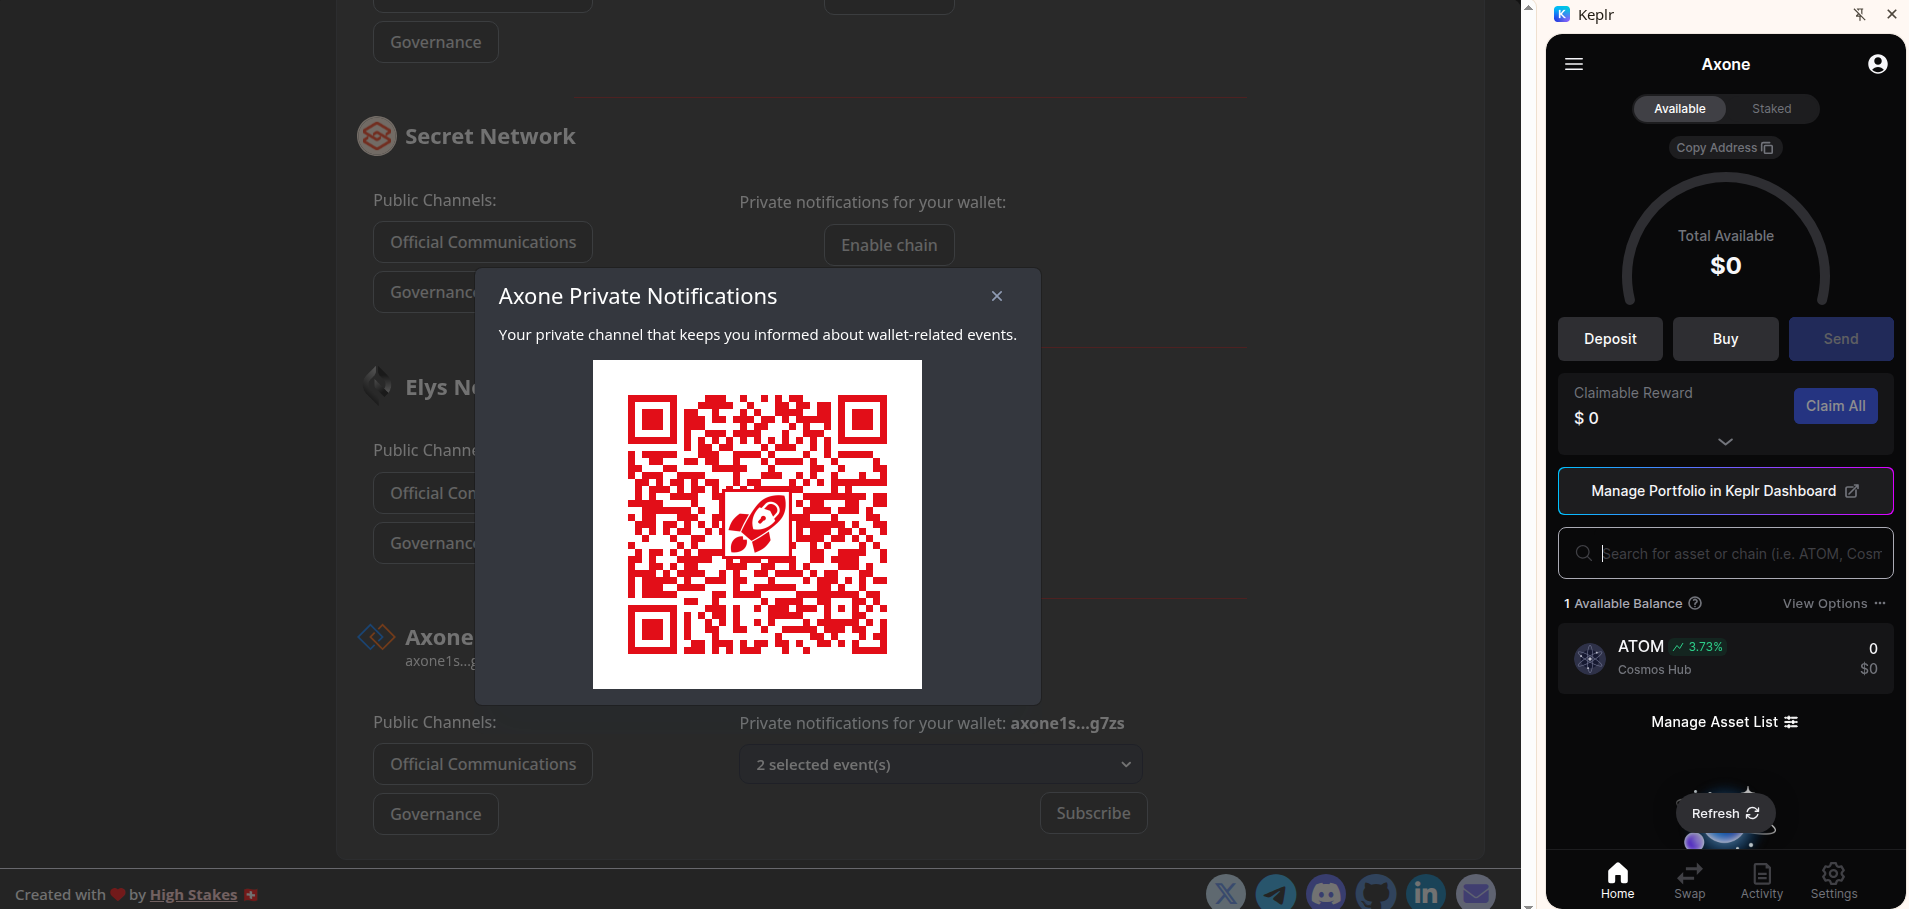Switch to the Staked tab in Keplr

[x=1772, y=109]
